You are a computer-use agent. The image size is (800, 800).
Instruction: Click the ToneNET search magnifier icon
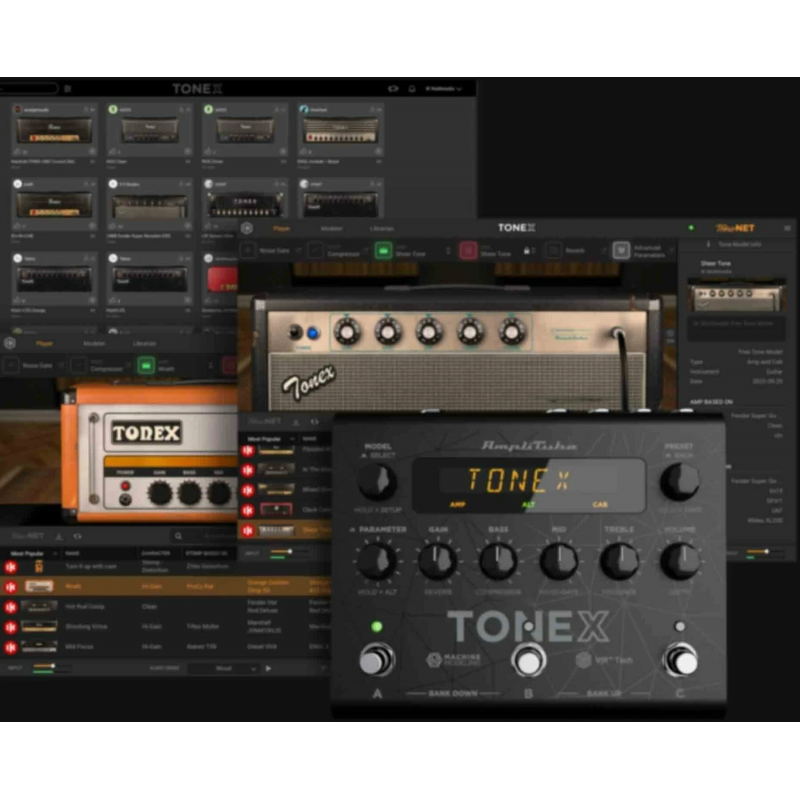(179, 536)
